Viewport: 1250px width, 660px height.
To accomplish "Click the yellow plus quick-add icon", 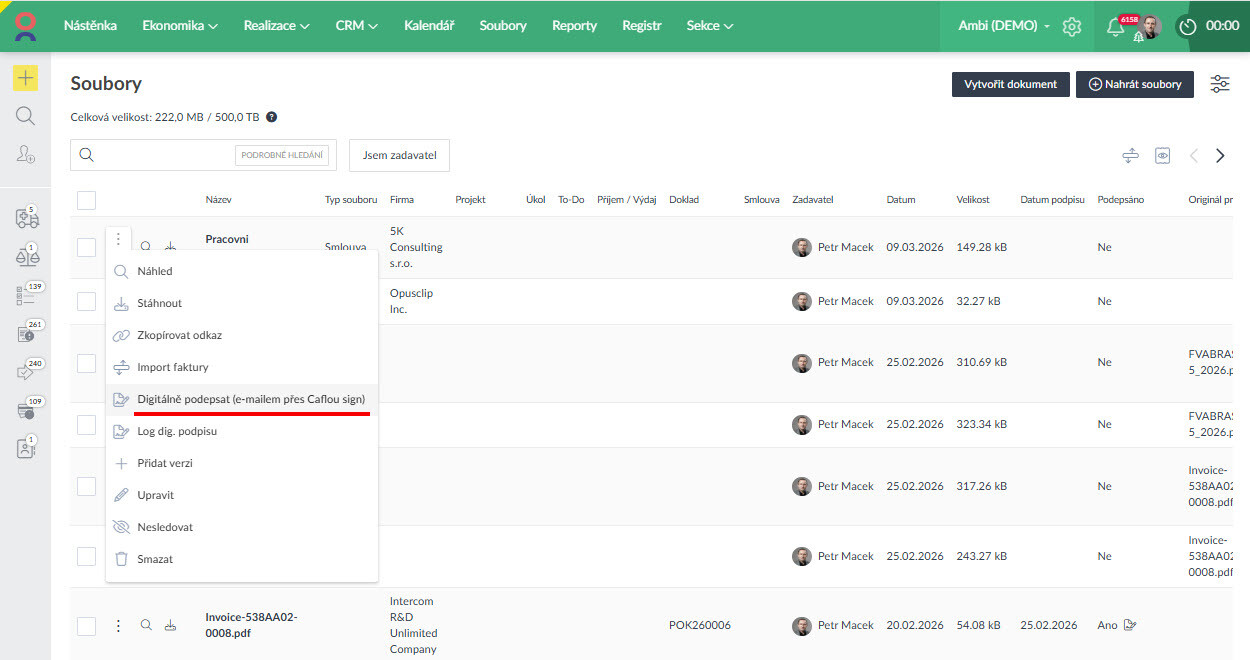I will point(25,78).
